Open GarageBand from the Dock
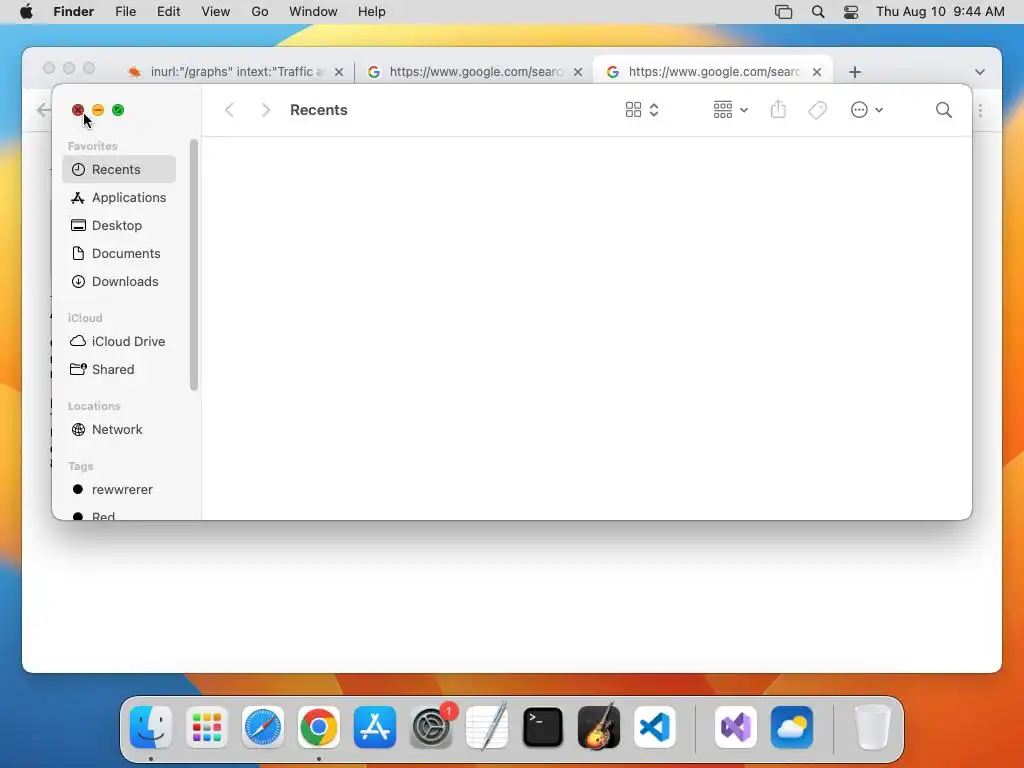 point(599,727)
